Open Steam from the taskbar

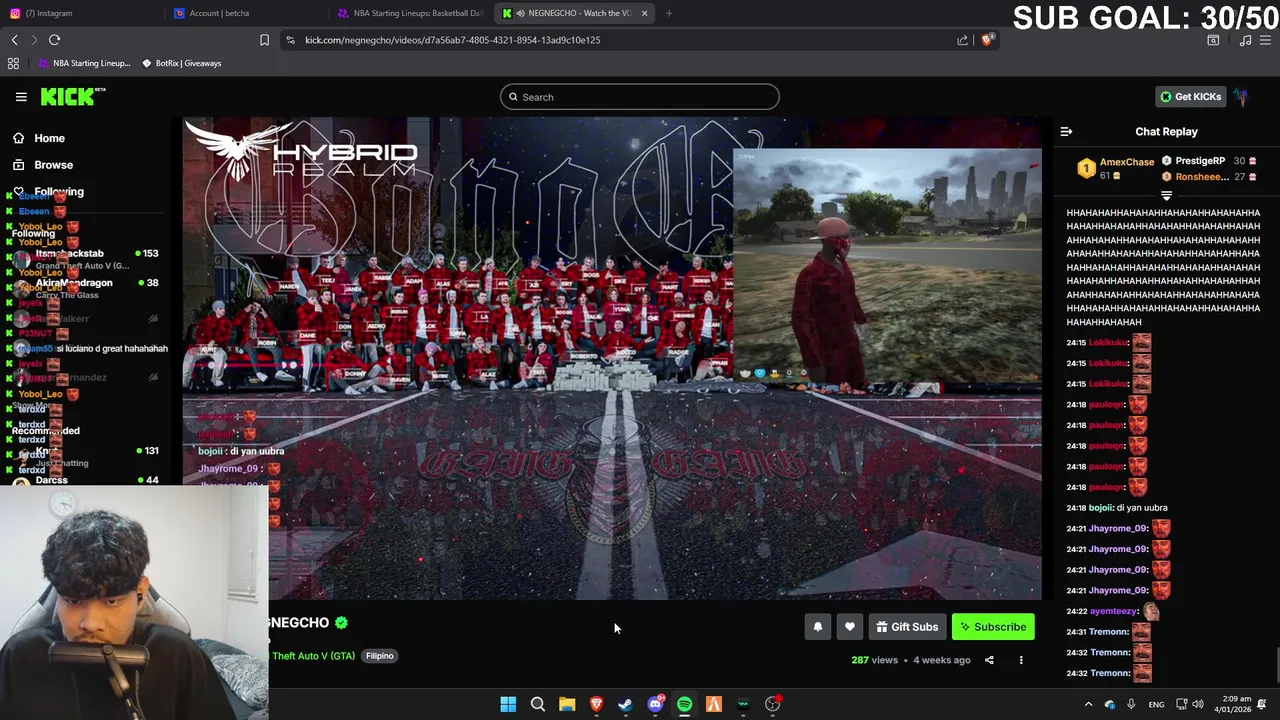pyautogui.click(x=625, y=705)
